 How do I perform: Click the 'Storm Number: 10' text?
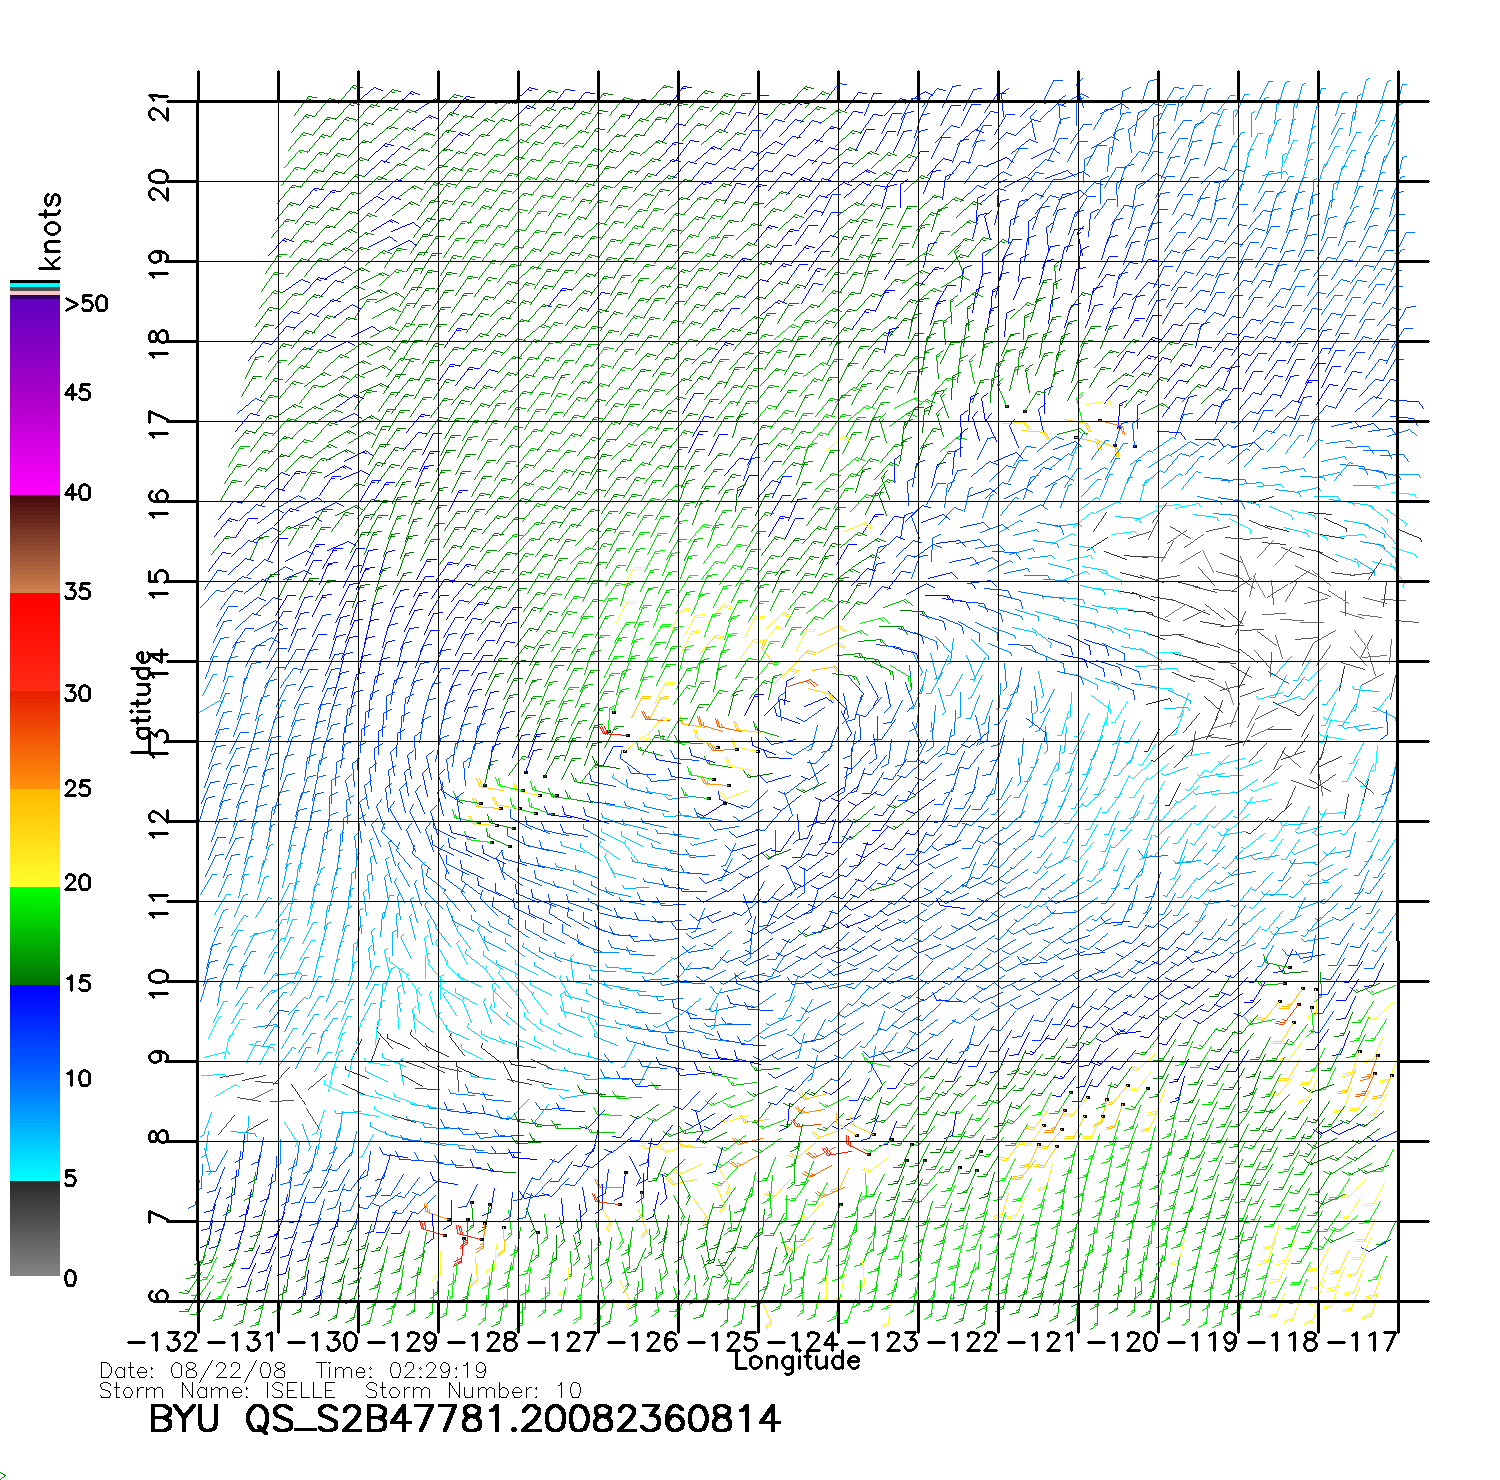point(472,1391)
